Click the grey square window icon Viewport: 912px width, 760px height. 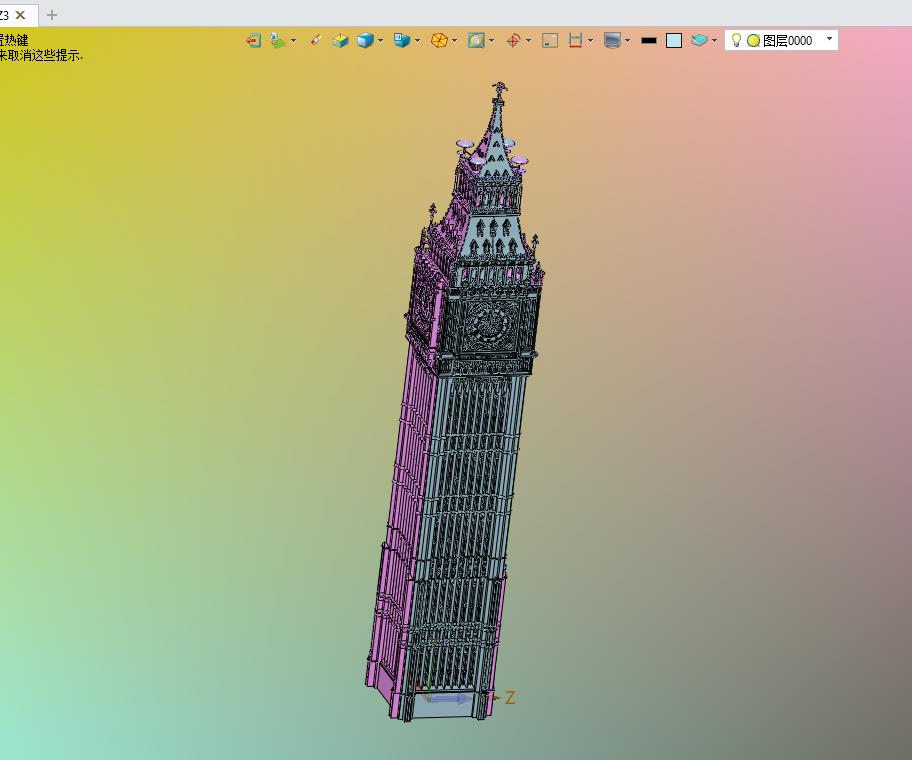[x=550, y=40]
